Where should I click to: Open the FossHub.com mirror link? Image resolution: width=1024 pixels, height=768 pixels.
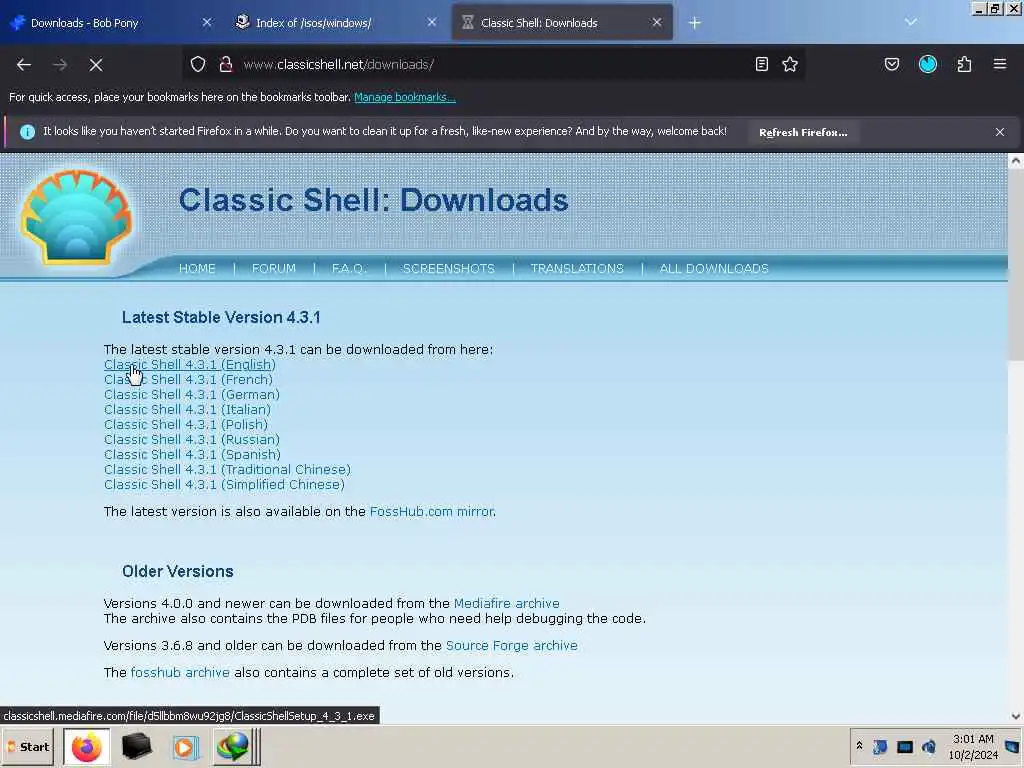click(432, 511)
